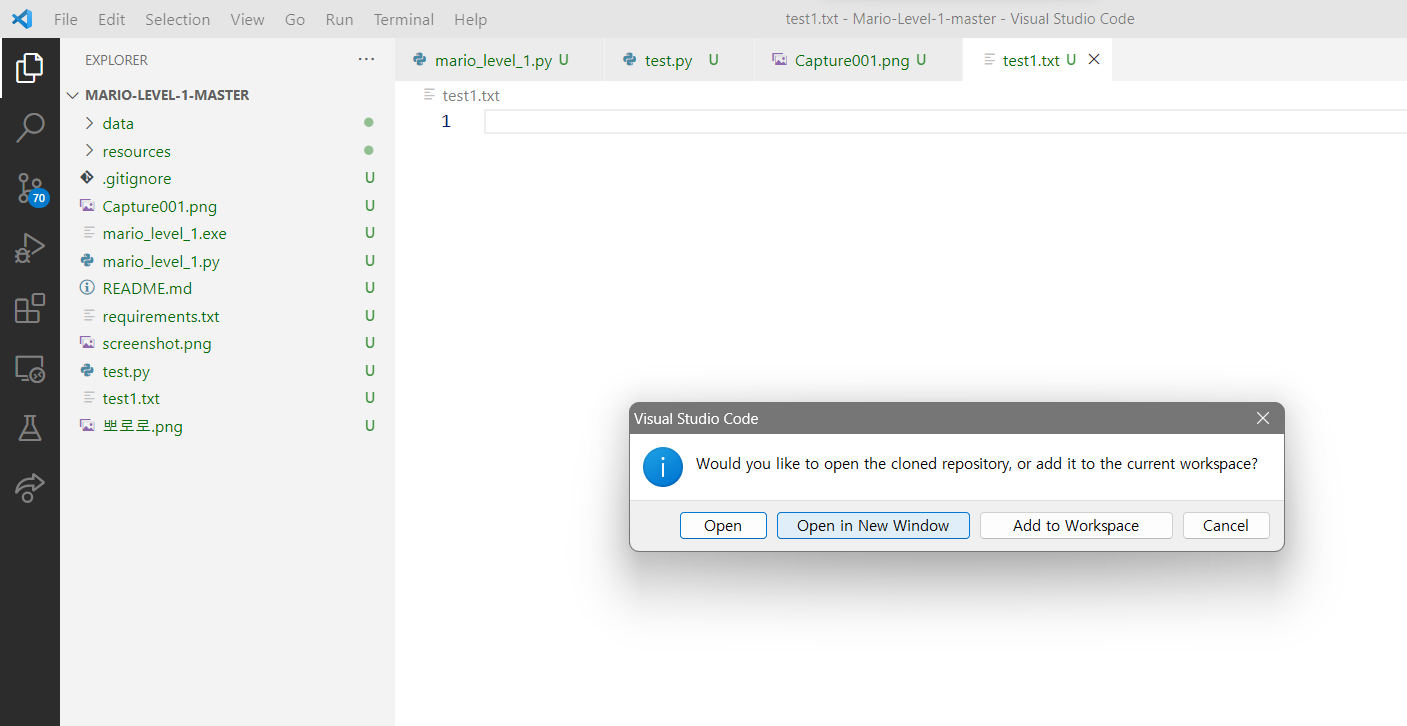Click info icon beside README.md
Screen dimensions: 1407x726
(87, 288)
